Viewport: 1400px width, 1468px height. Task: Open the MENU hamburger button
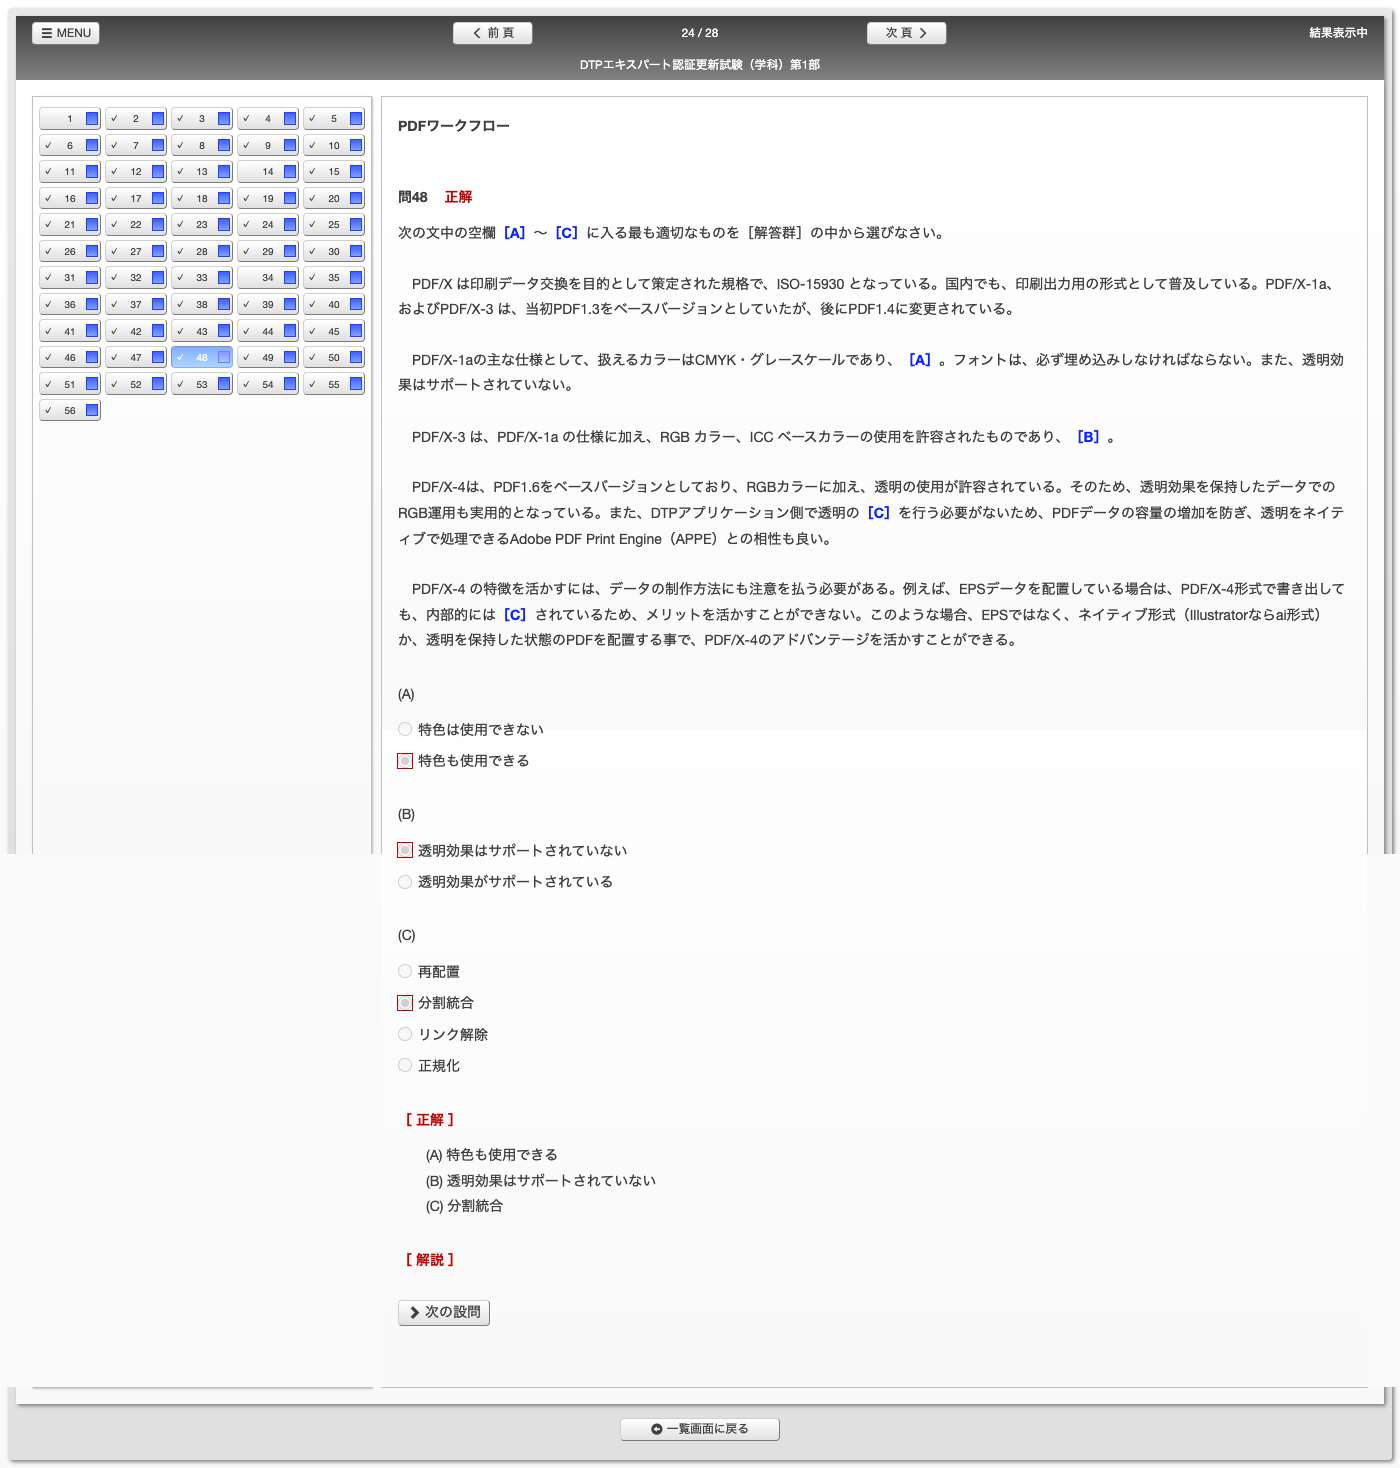tap(66, 33)
